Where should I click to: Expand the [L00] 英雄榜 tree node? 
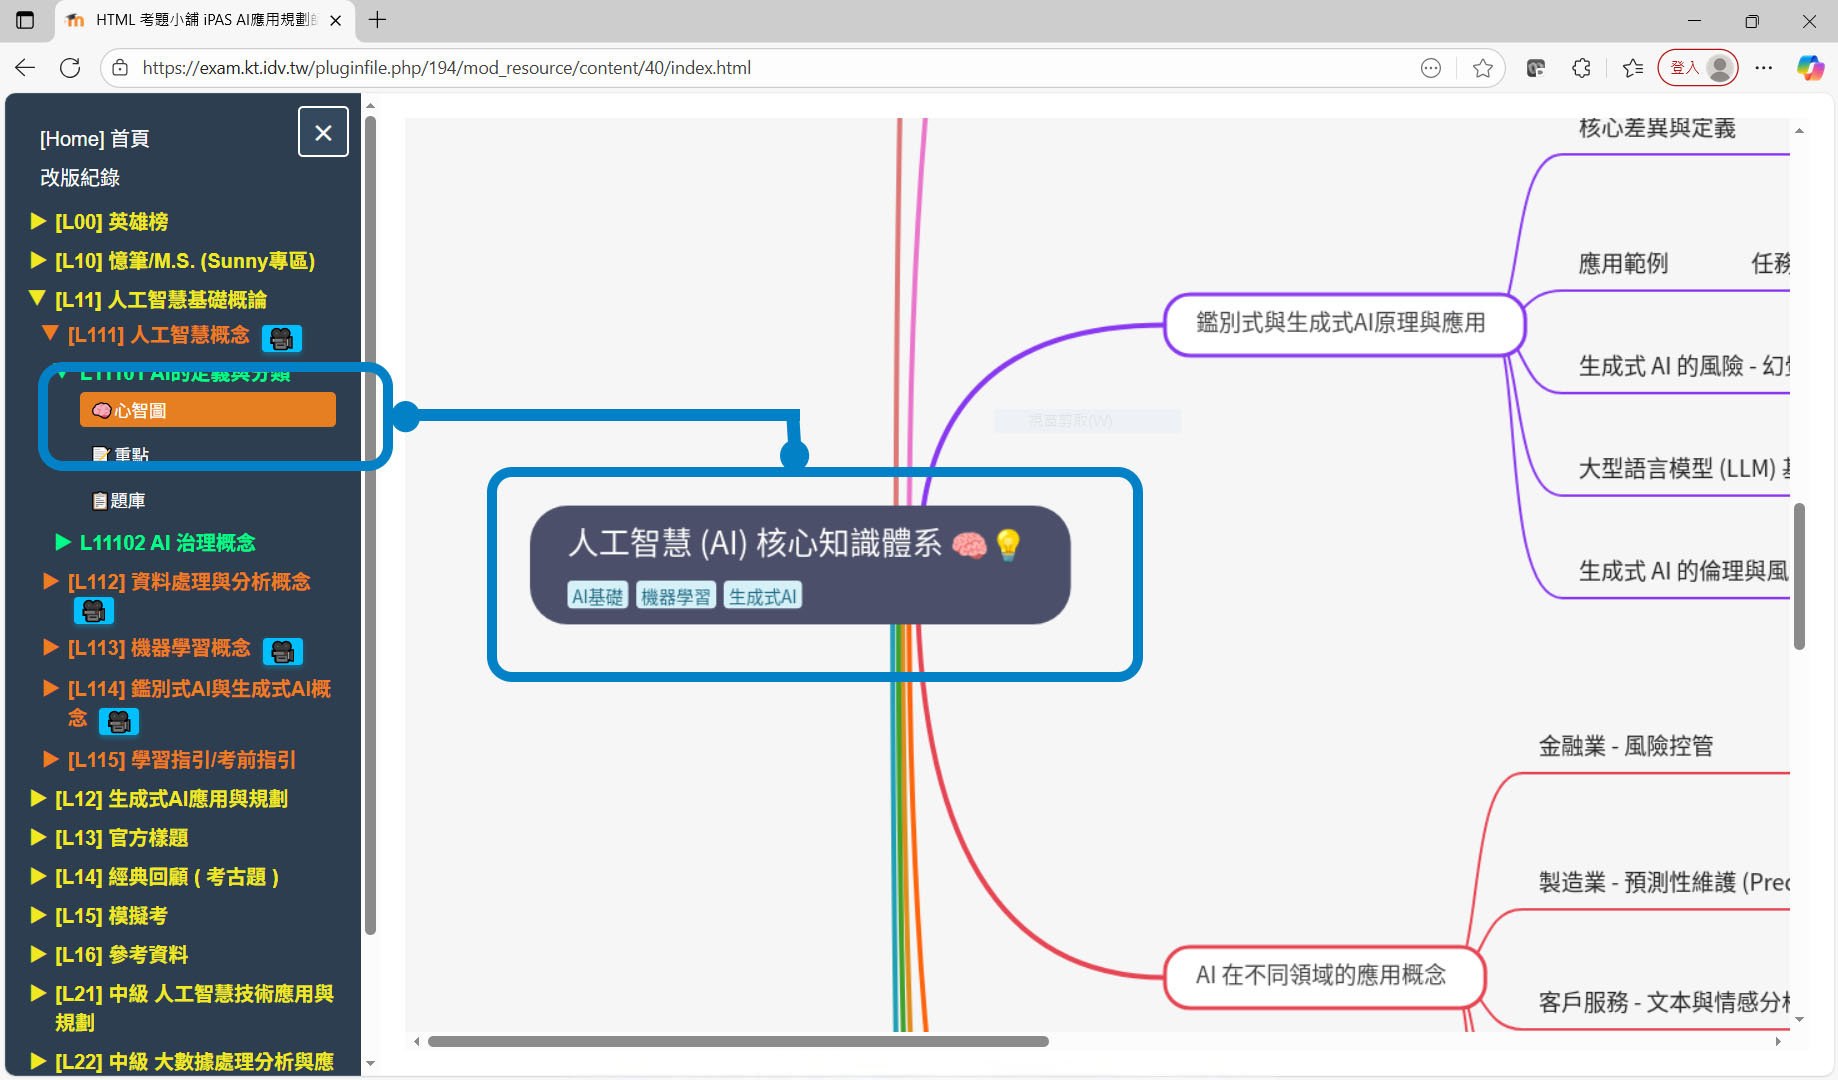click(x=110, y=222)
